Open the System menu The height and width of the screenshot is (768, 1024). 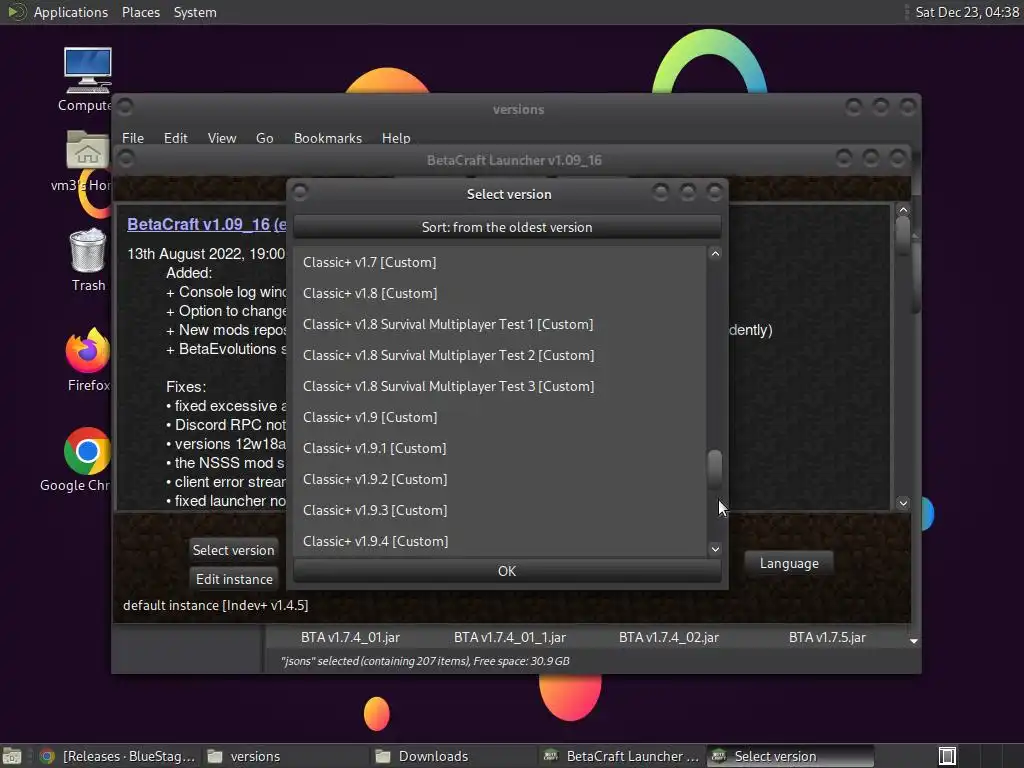point(195,12)
